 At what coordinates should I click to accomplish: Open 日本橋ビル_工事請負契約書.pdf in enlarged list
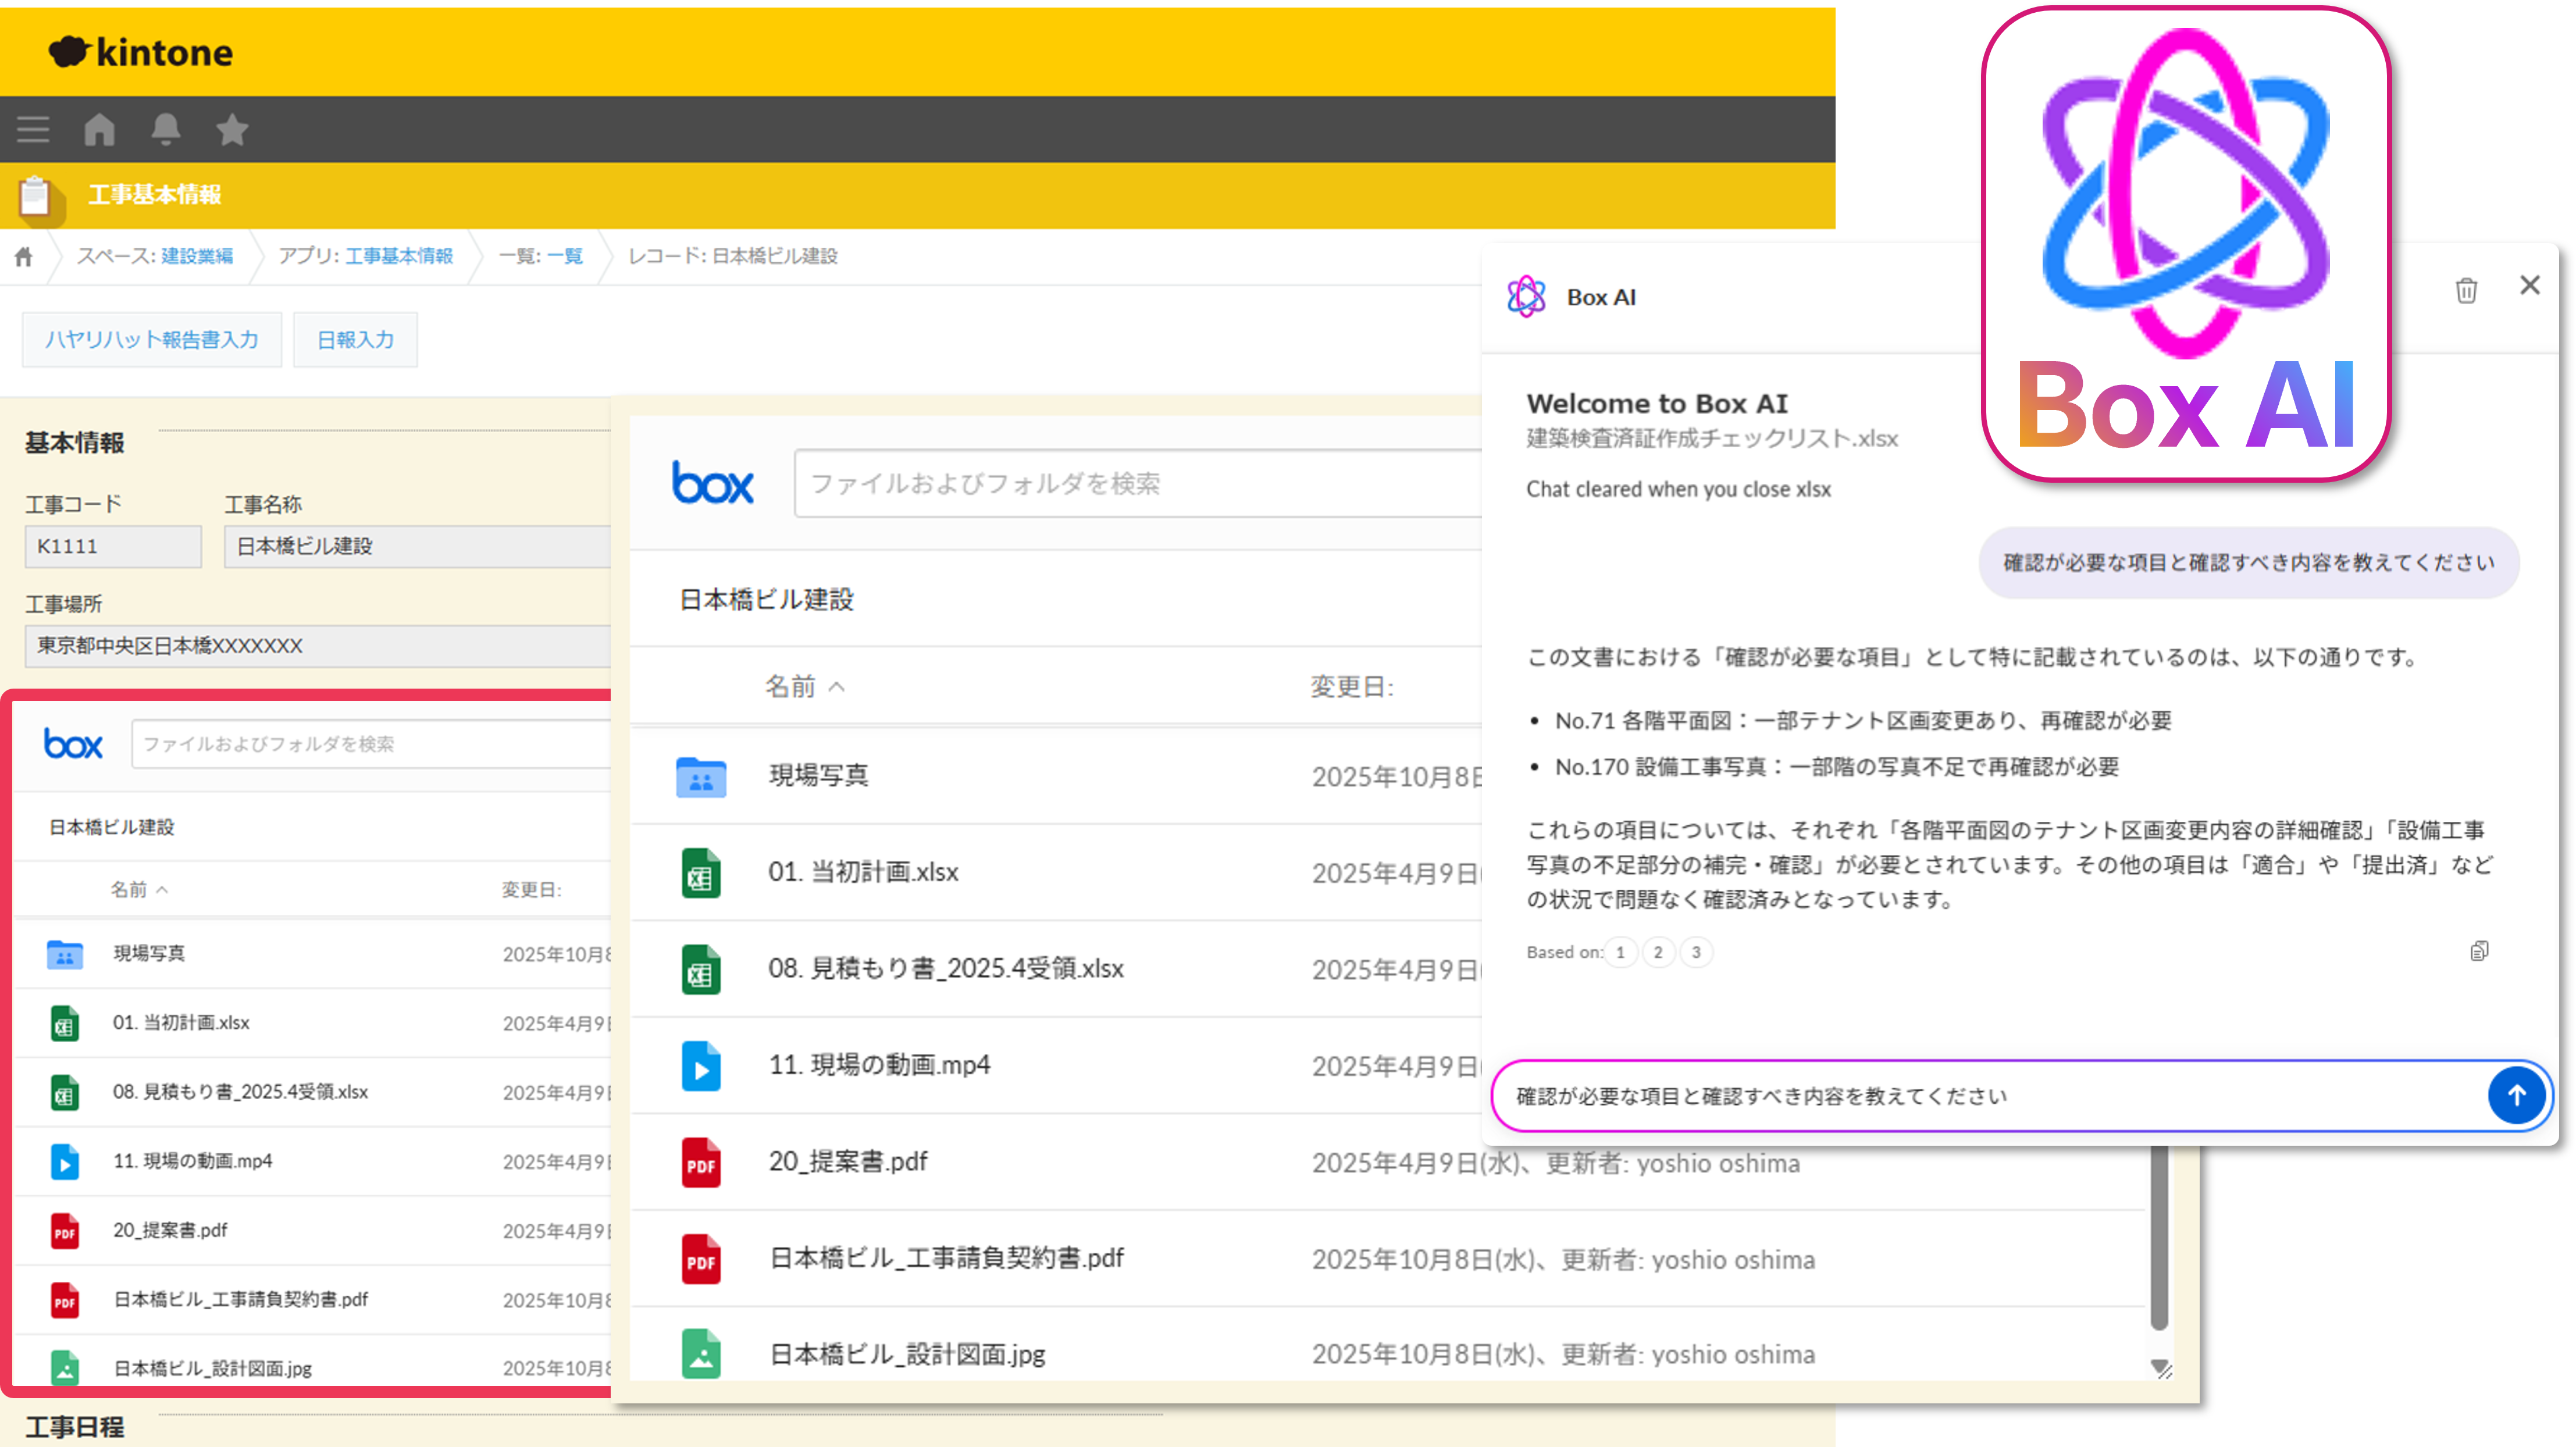[x=947, y=1259]
